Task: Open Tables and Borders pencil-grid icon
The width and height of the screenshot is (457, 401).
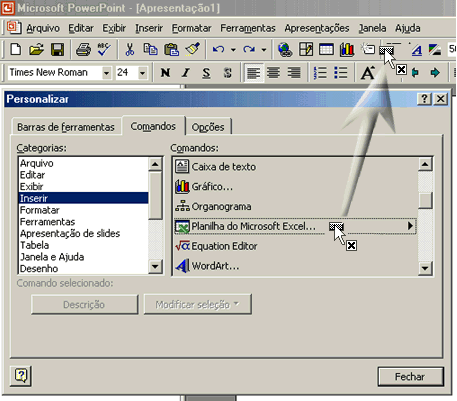Action: tap(306, 49)
